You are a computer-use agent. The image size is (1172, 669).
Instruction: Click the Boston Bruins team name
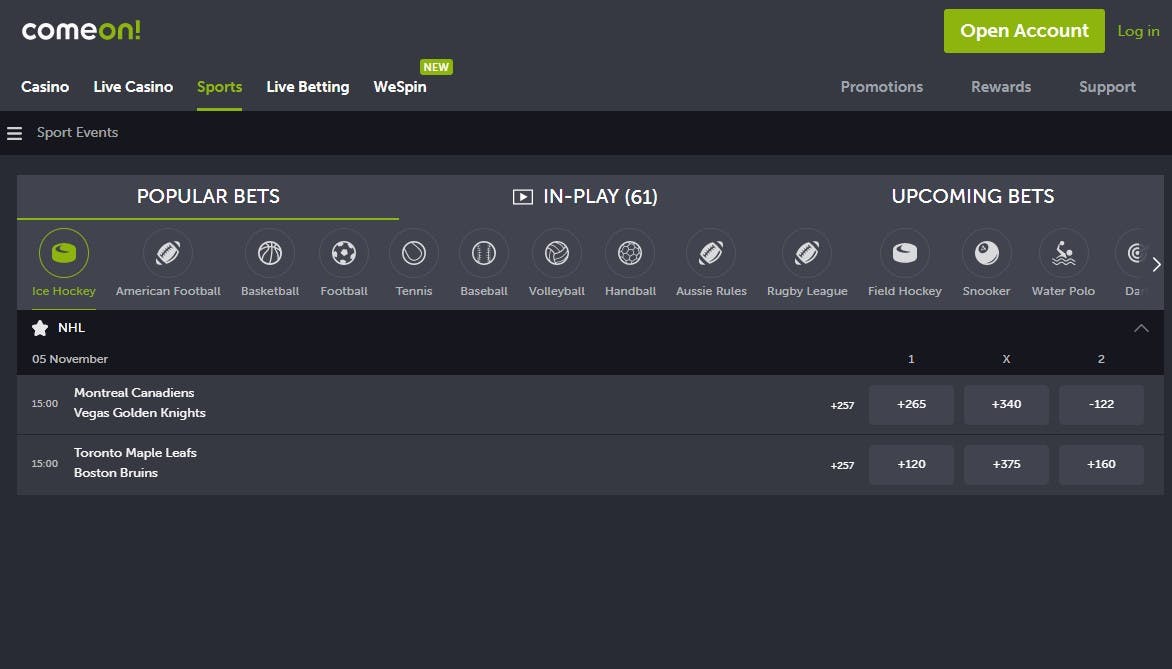click(116, 472)
